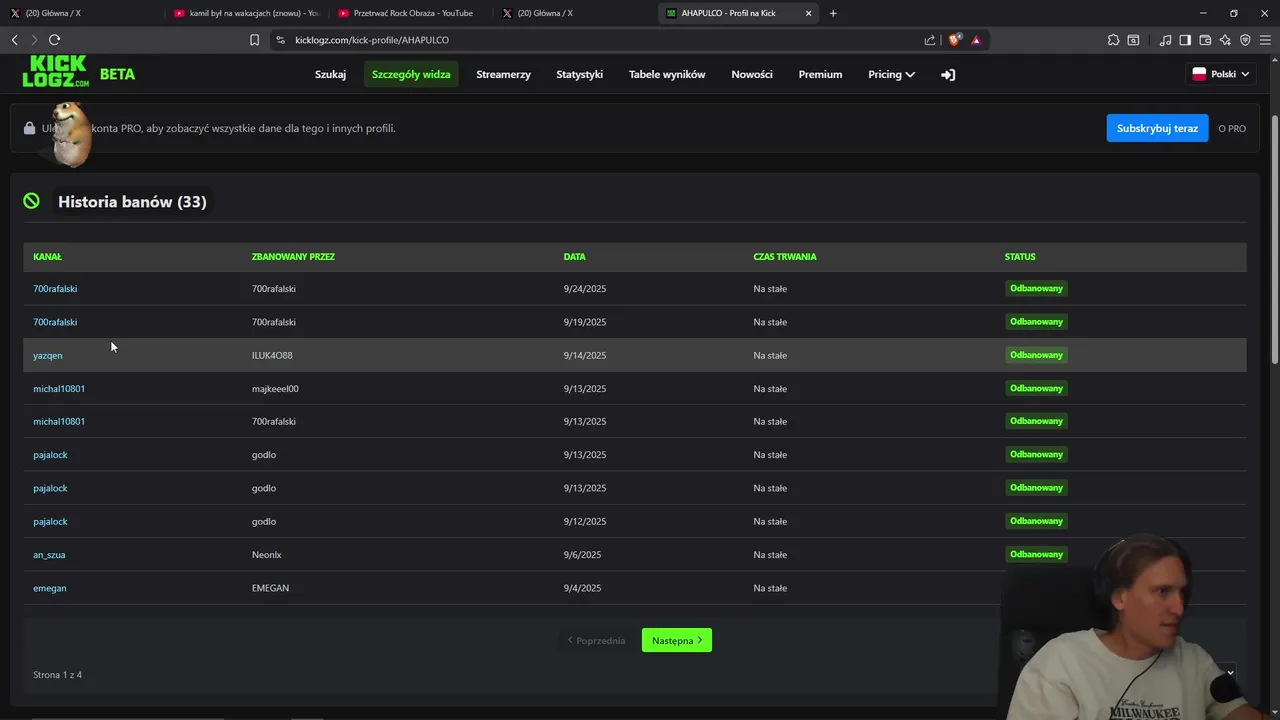Viewport: 1280px width, 720px height.
Task: Click the padlock icon in the PRO banner
Action: [x=30, y=128]
